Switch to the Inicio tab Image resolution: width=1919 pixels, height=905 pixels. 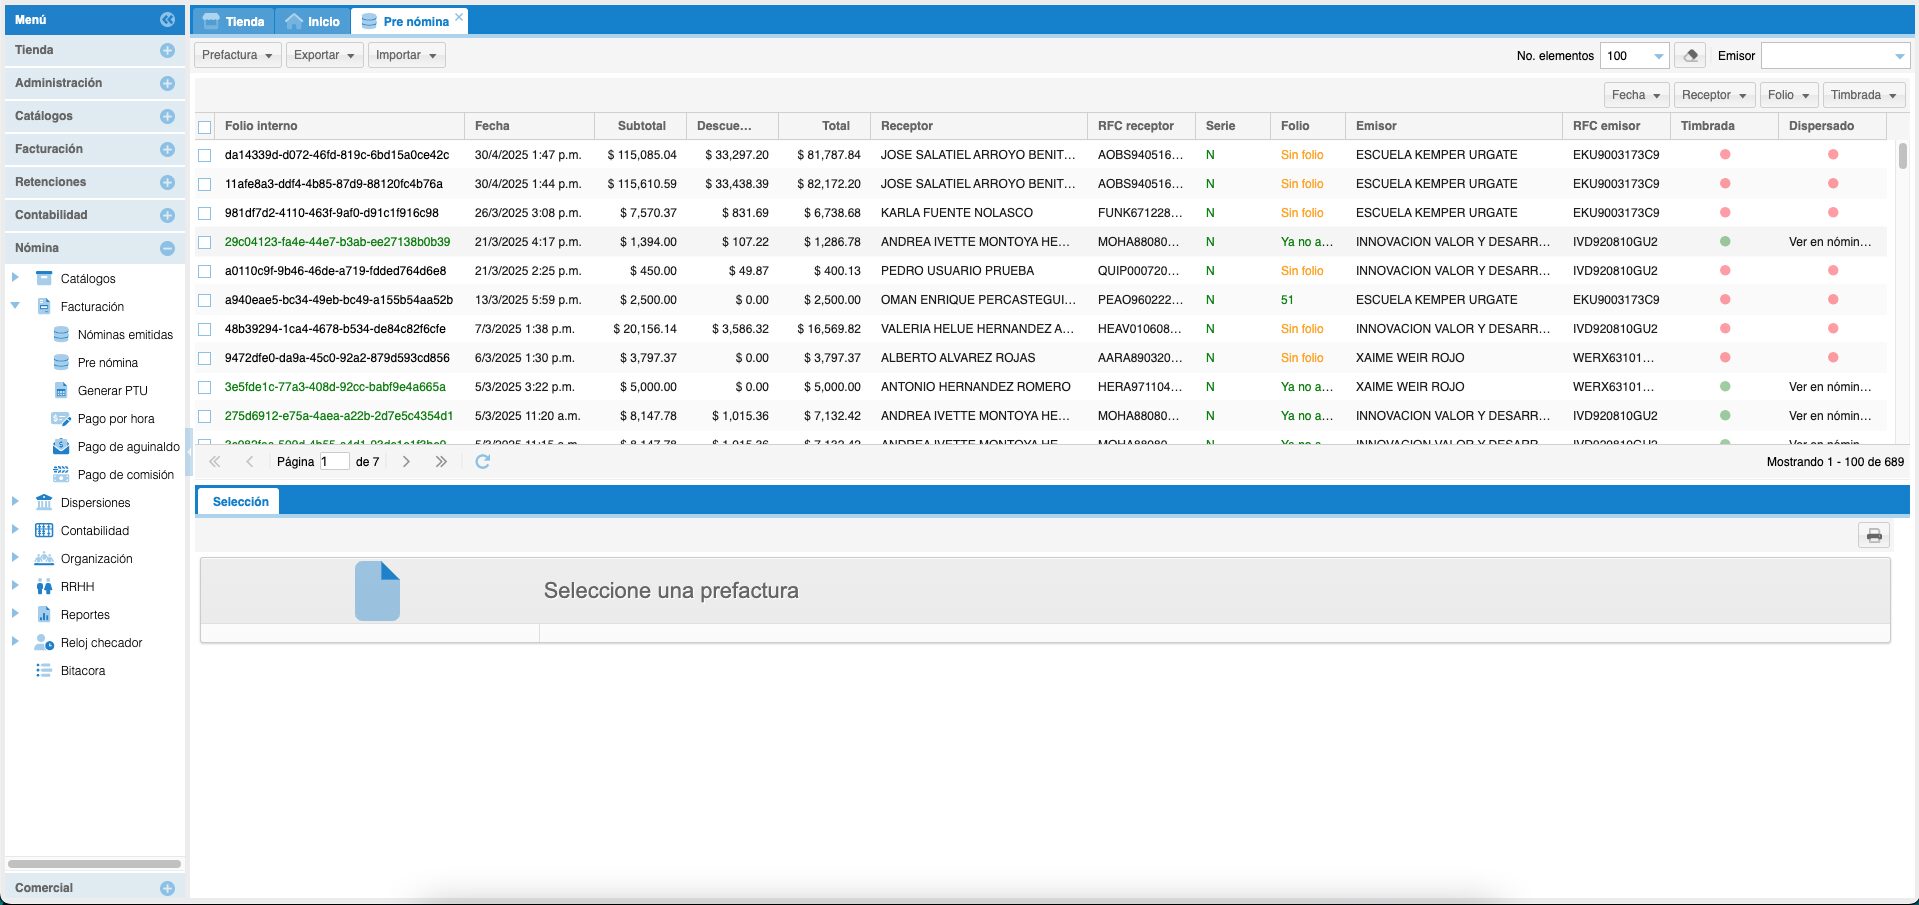(312, 21)
